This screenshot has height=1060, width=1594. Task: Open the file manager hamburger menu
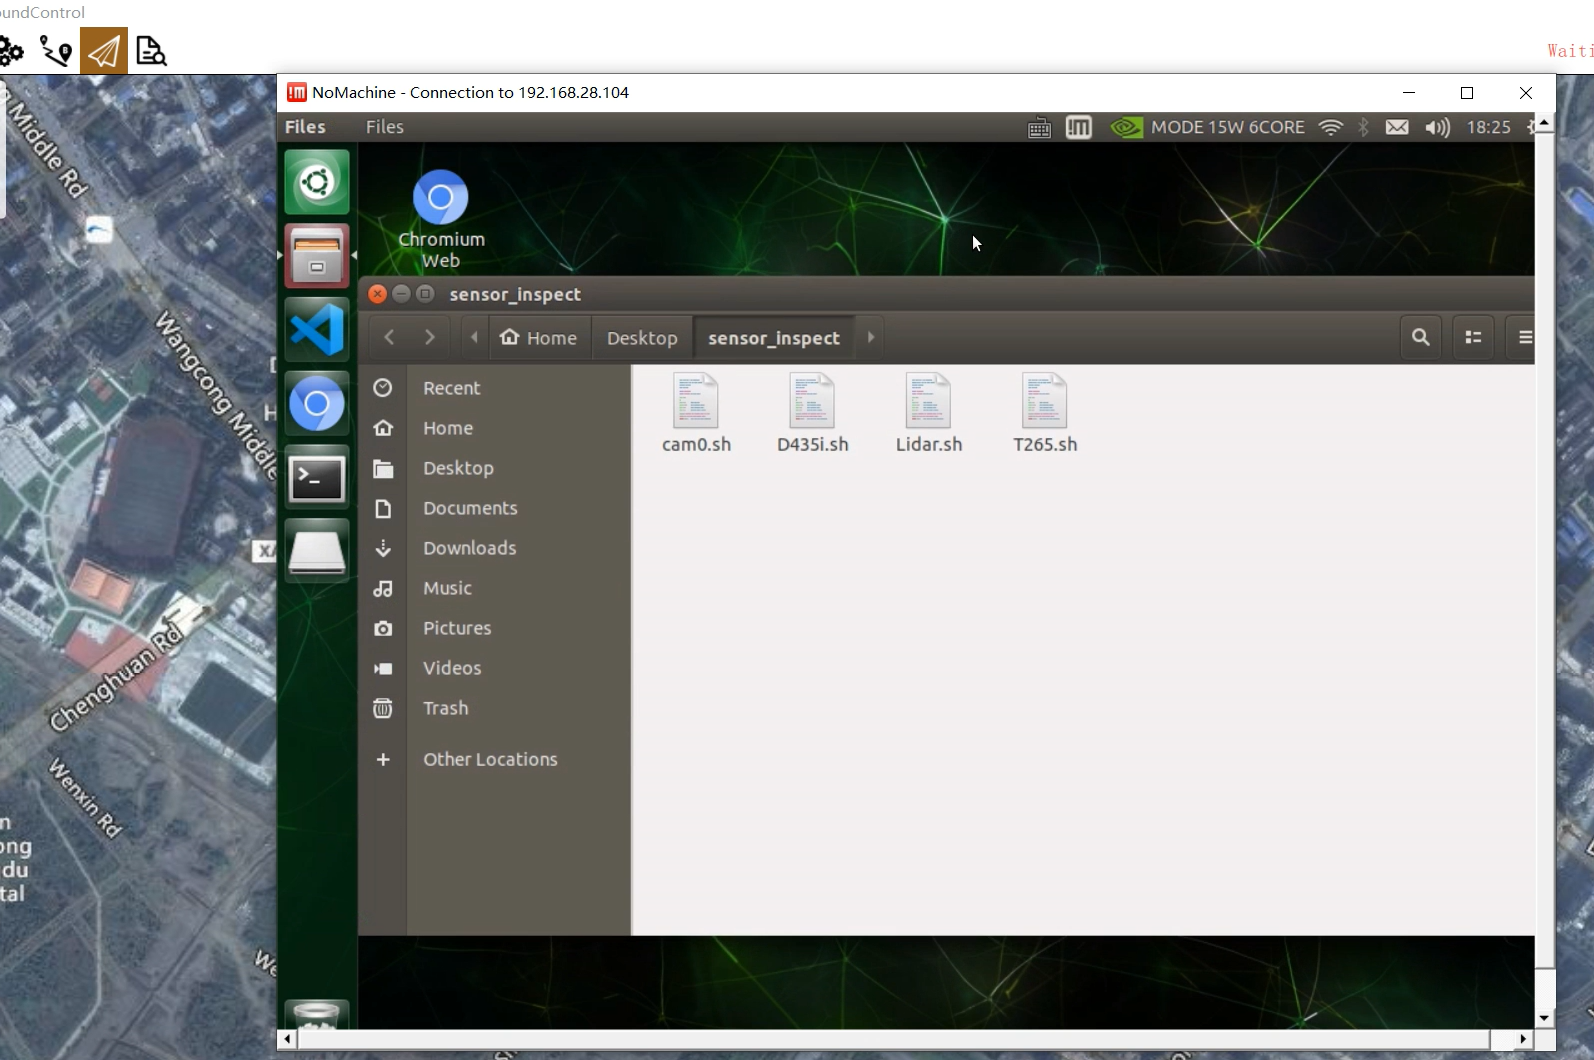click(x=1524, y=337)
